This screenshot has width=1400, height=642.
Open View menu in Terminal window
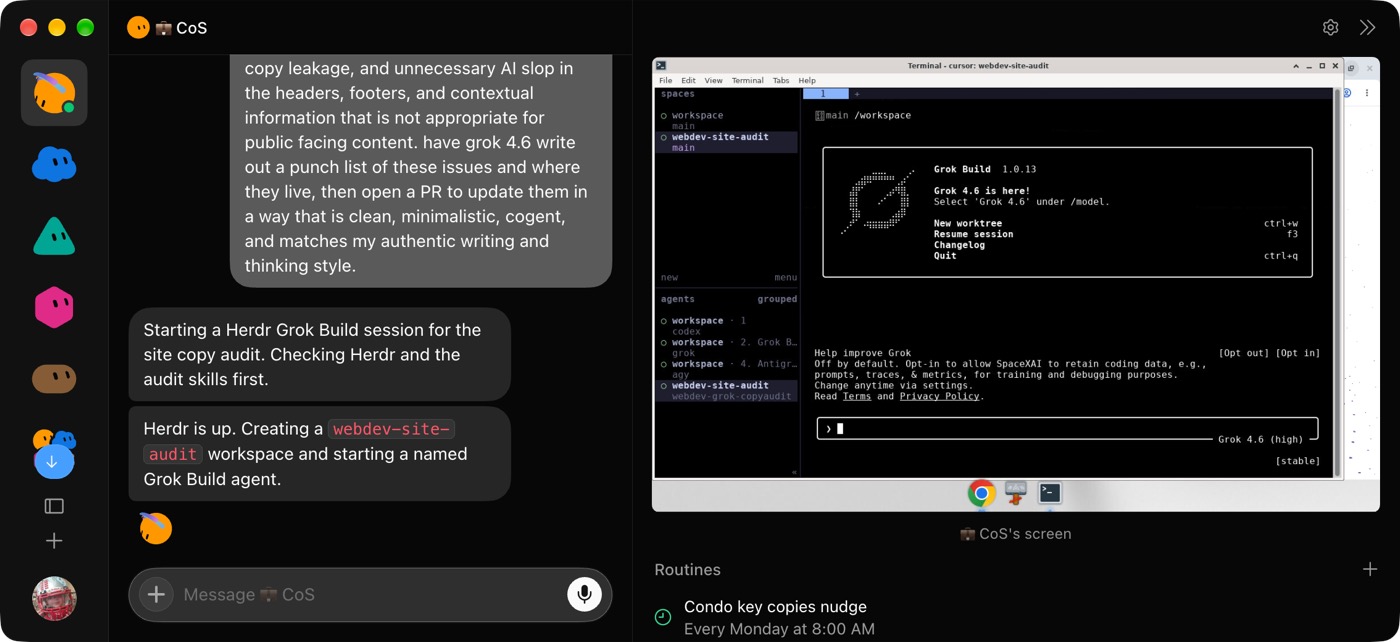[713, 80]
